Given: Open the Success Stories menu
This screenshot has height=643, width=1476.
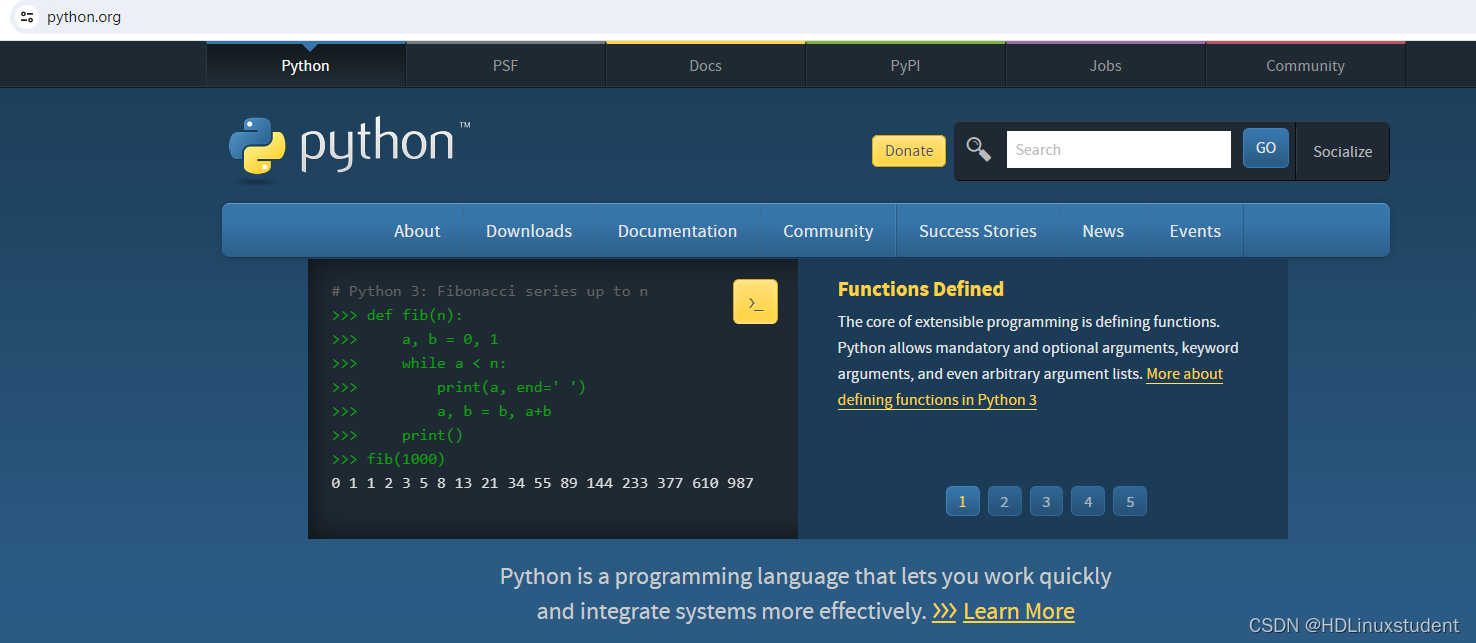Looking at the screenshot, I should (x=978, y=231).
